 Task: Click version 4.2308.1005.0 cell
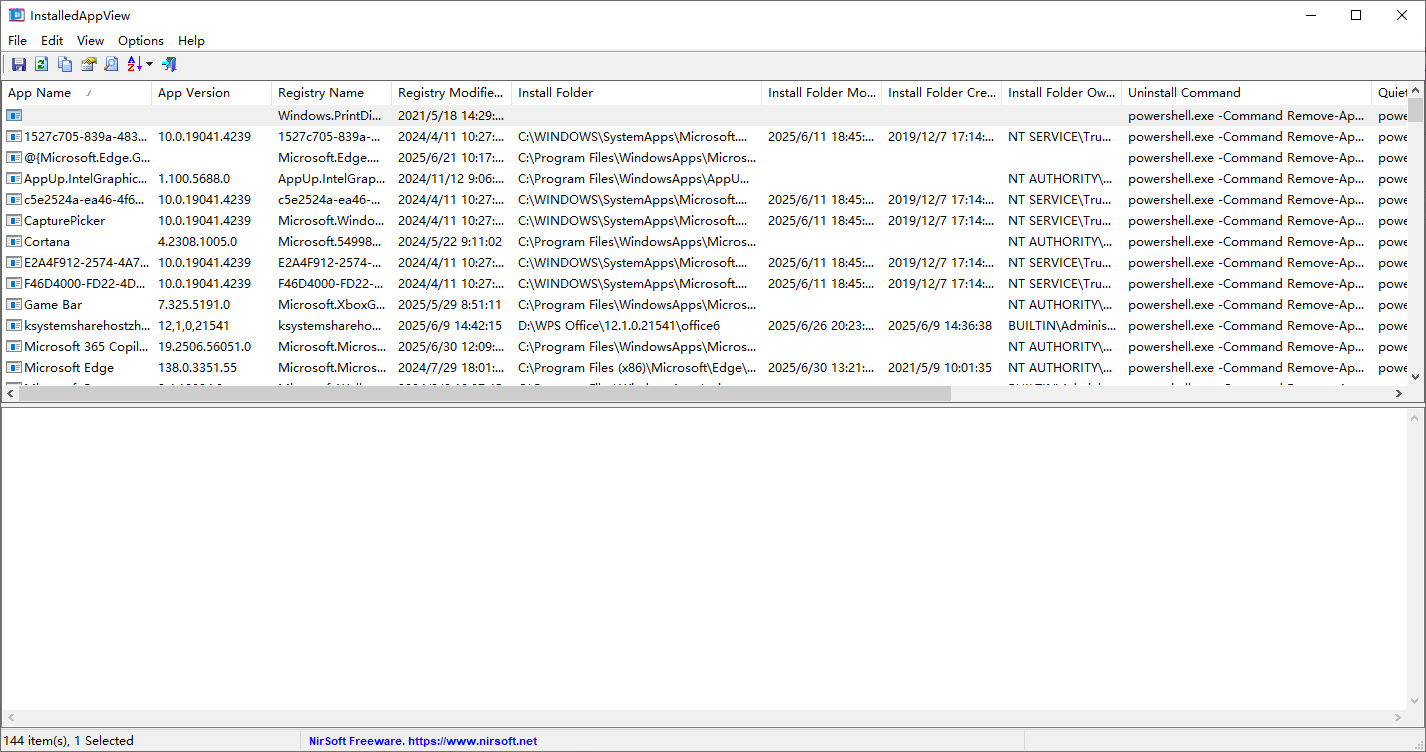pyautogui.click(x=198, y=242)
